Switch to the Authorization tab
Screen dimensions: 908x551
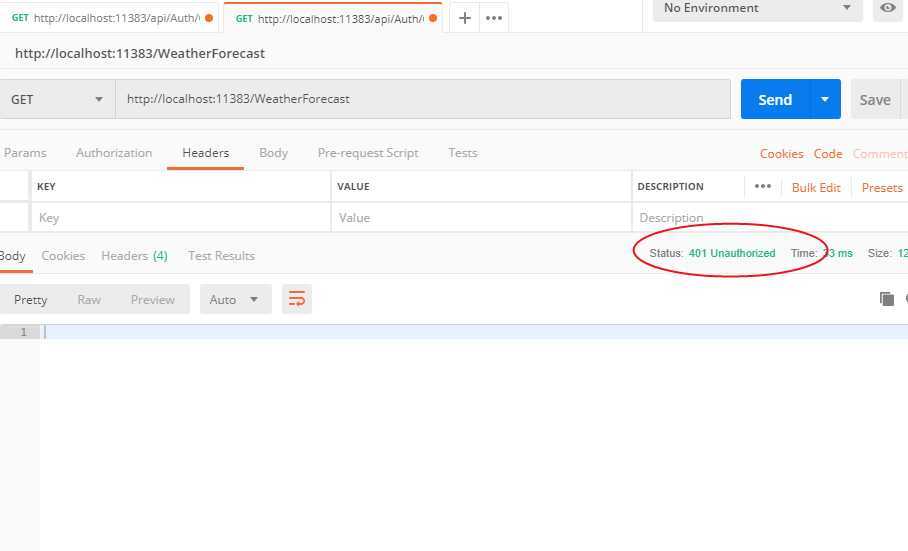pyautogui.click(x=114, y=153)
